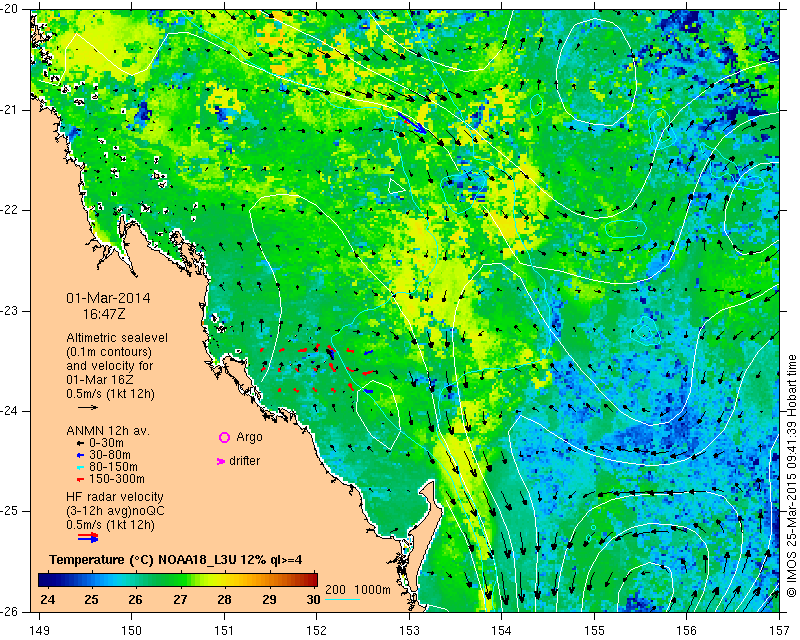The height and width of the screenshot is (640, 800).
Task: Click longitude axis label 154
Action: point(502,631)
